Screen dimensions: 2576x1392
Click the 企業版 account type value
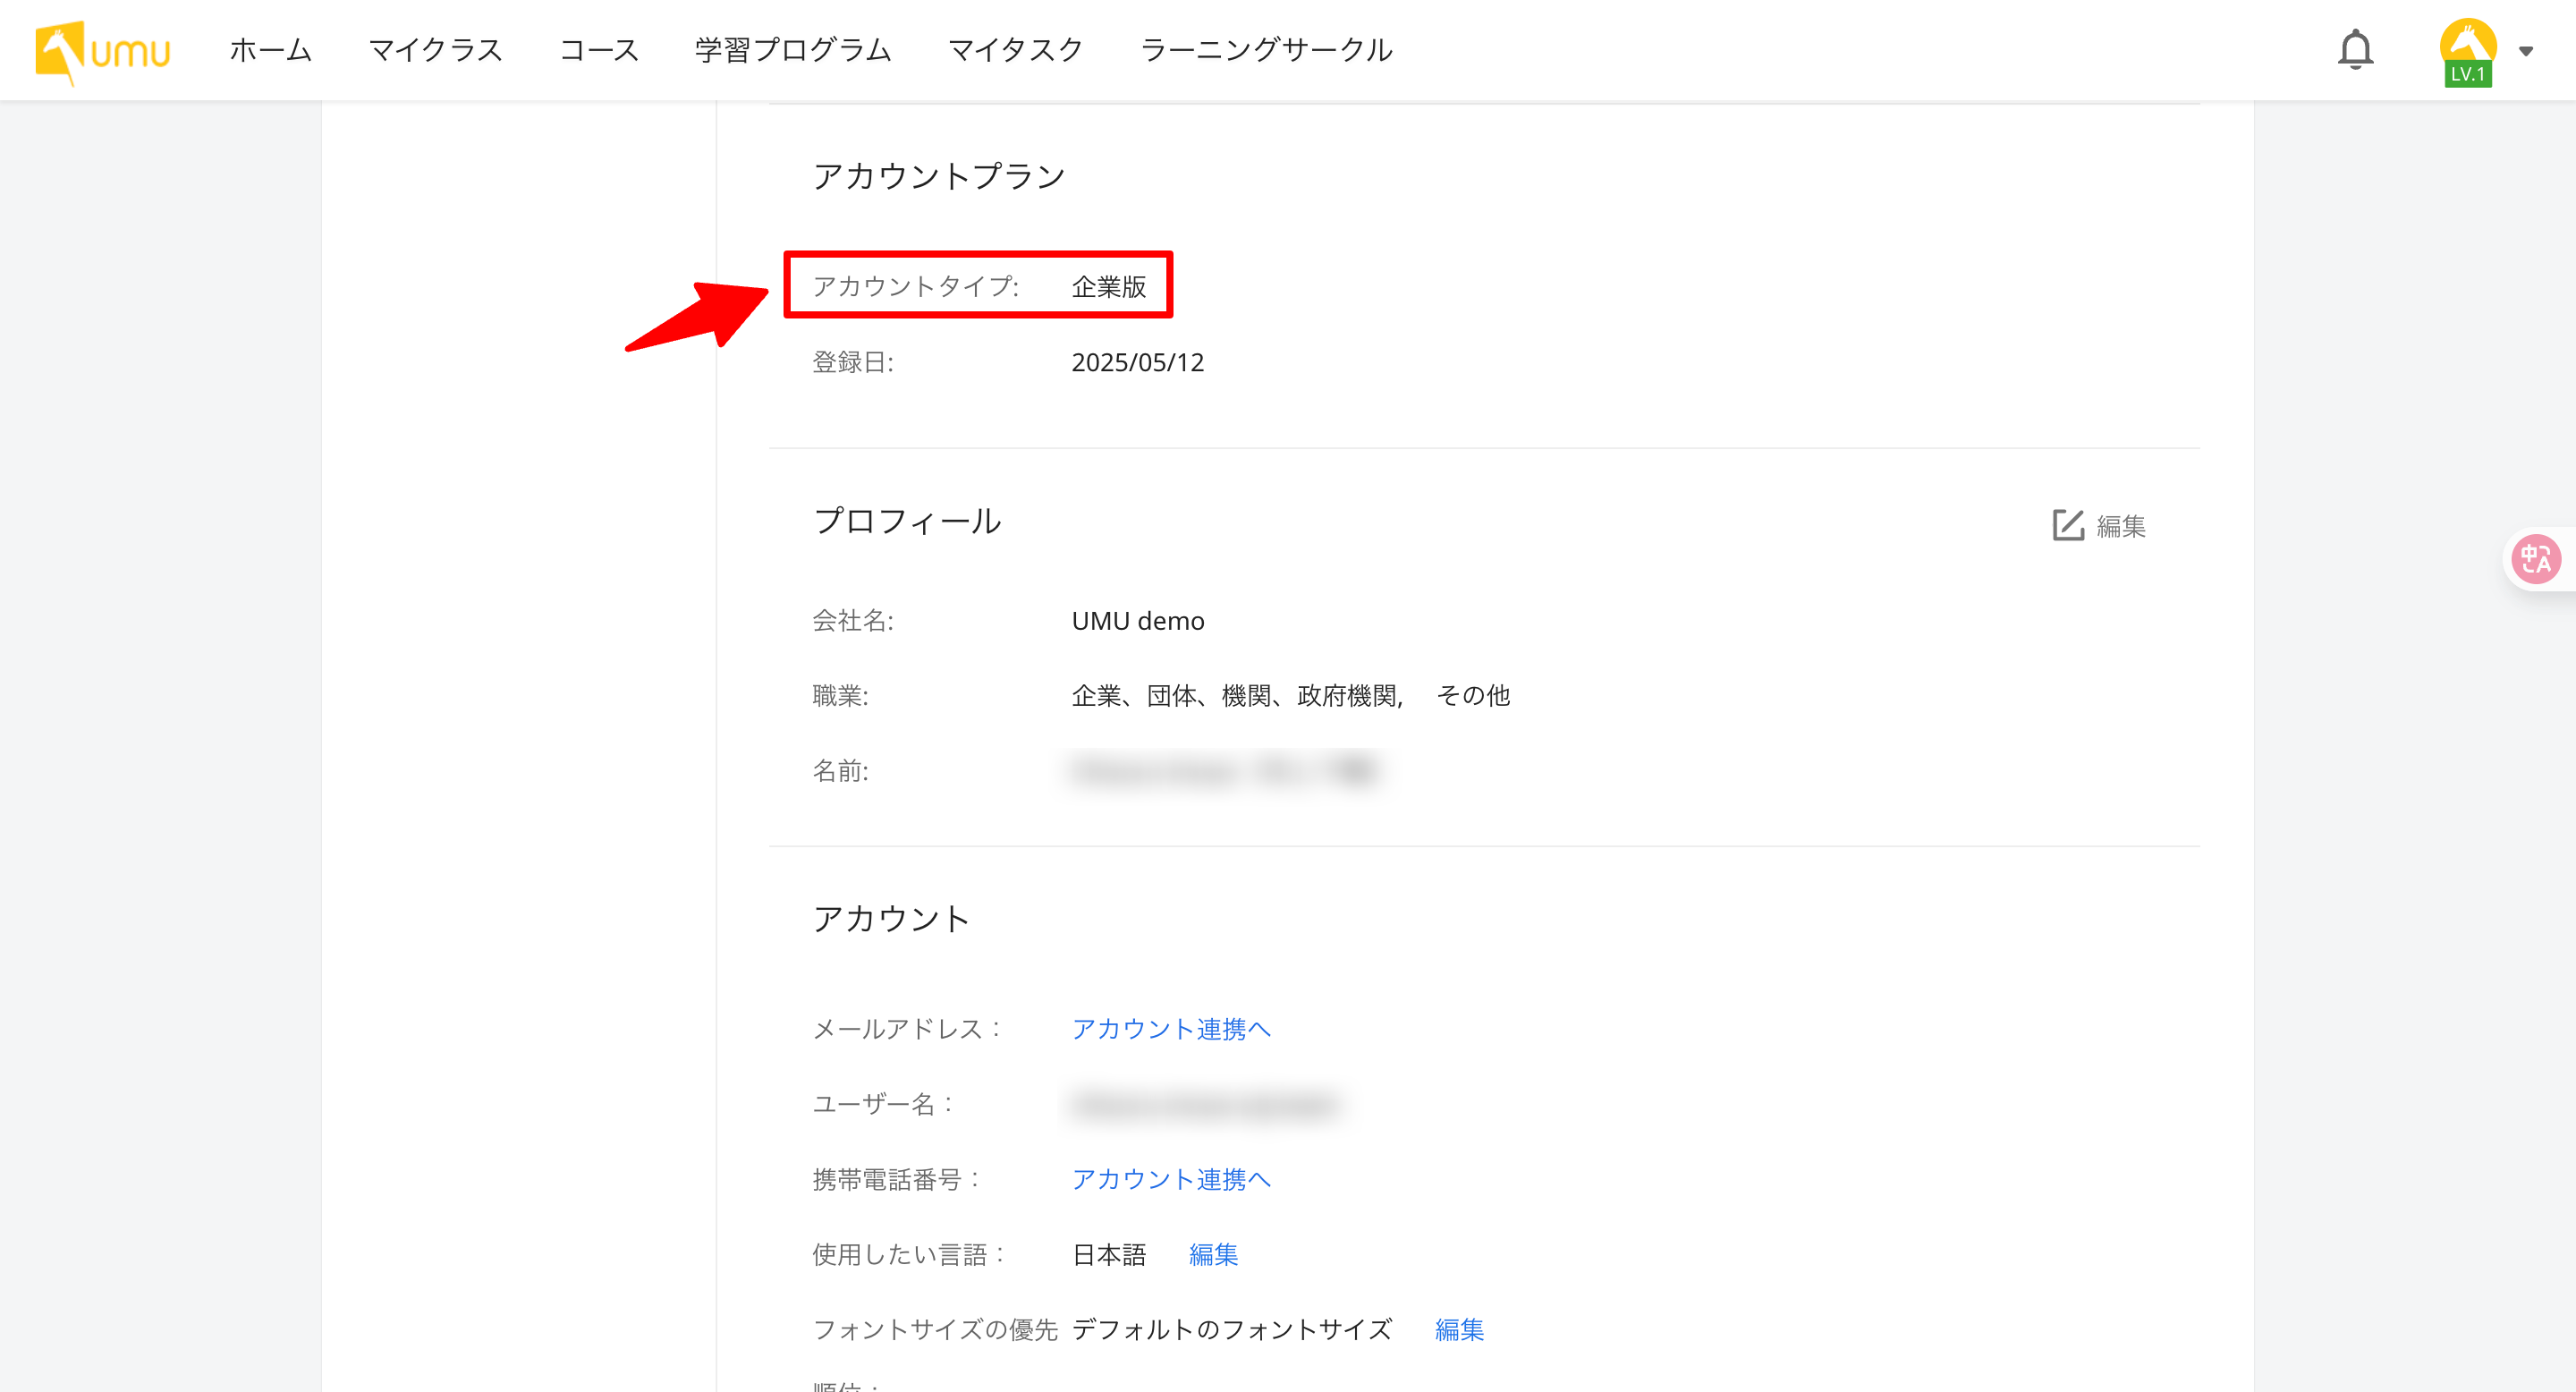pyautogui.click(x=1109, y=287)
